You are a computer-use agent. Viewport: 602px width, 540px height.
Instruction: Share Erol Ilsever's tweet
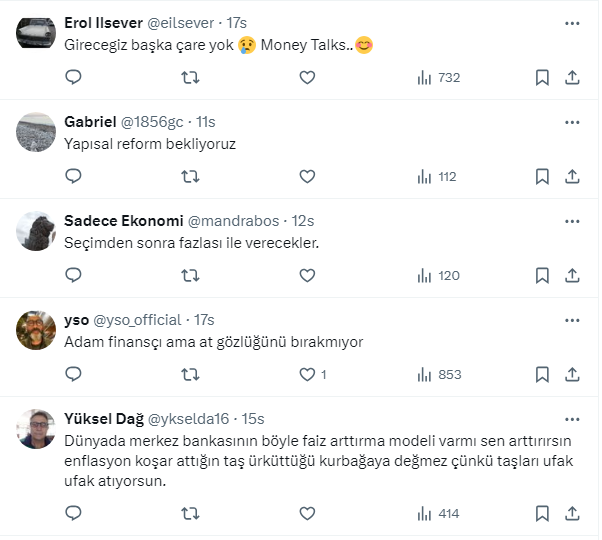(573, 77)
